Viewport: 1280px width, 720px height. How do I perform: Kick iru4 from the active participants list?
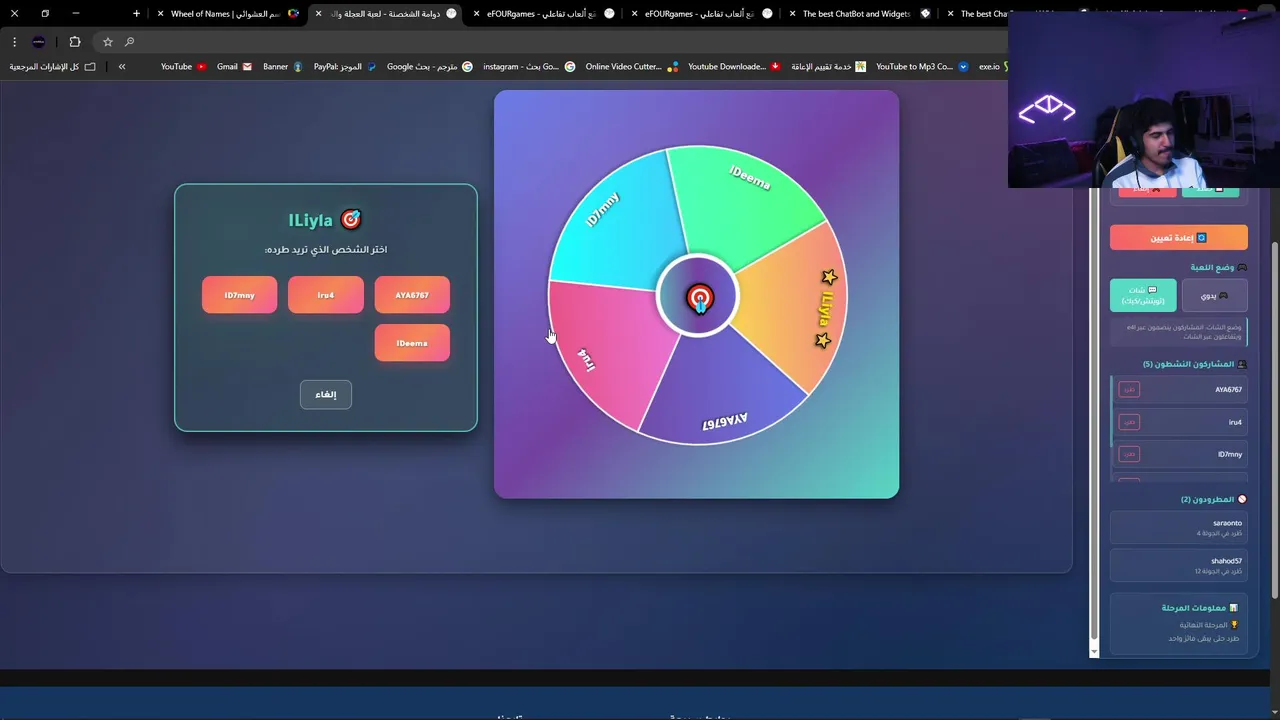click(1129, 422)
